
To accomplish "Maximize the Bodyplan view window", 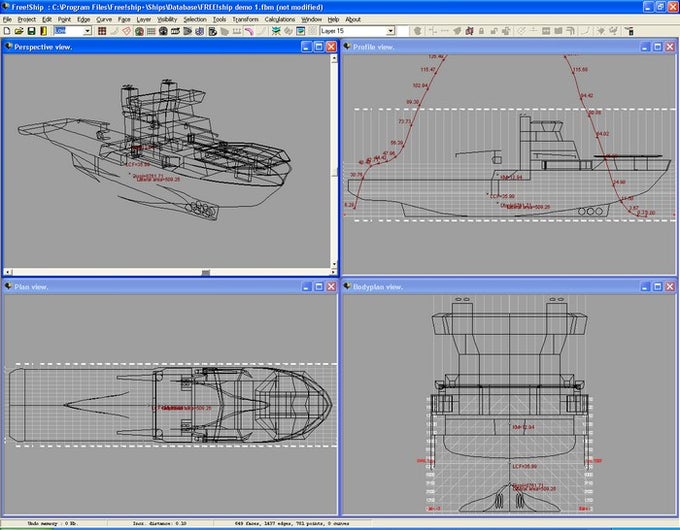I will tap(657, 287).
